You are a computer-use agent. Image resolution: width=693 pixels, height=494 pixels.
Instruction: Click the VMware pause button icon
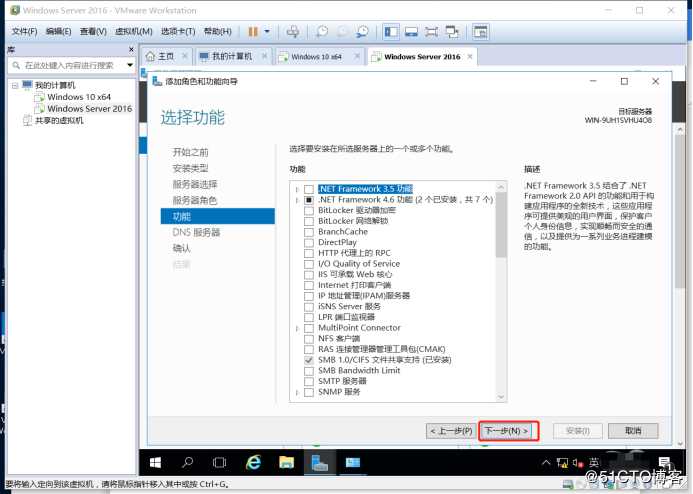click(x=253, y=32)
